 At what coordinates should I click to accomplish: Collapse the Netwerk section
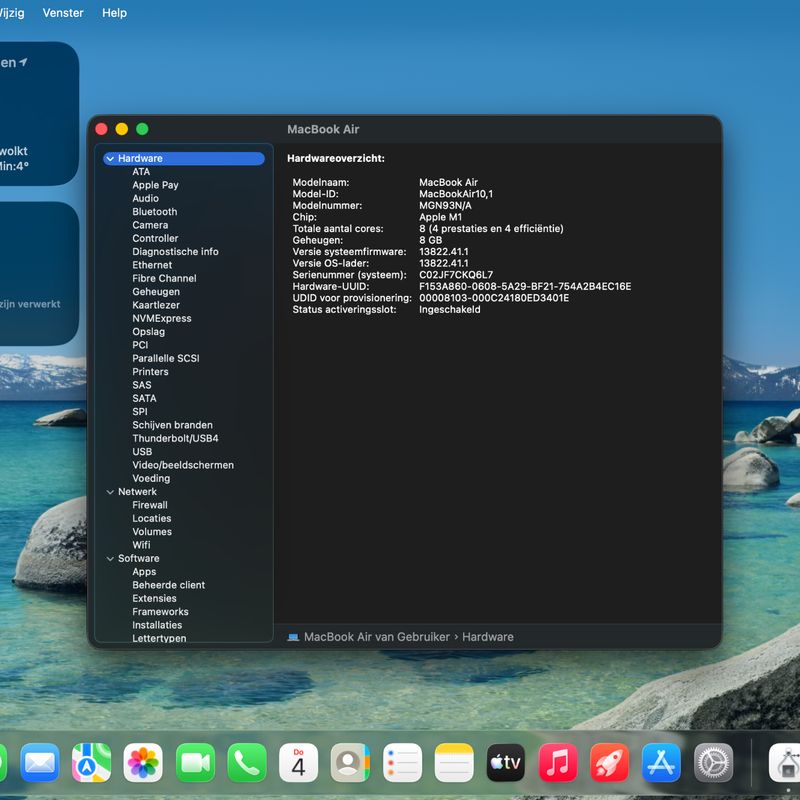click(110, 492)
